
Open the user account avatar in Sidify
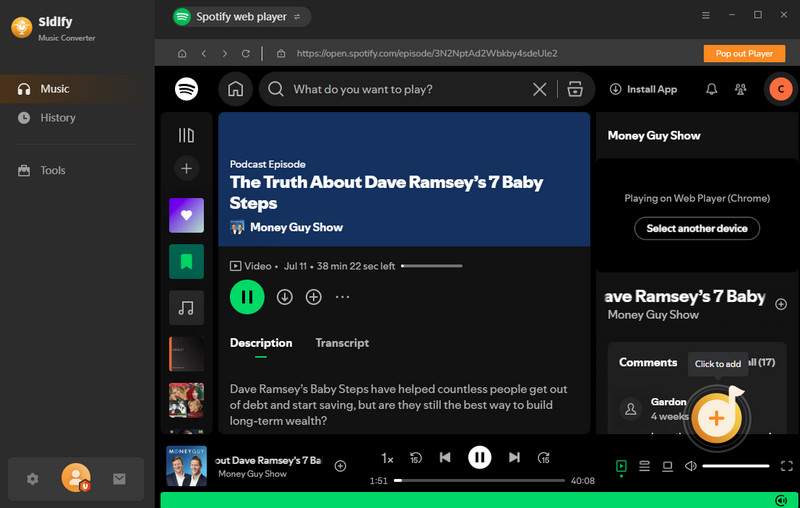(x=76, y=478)
